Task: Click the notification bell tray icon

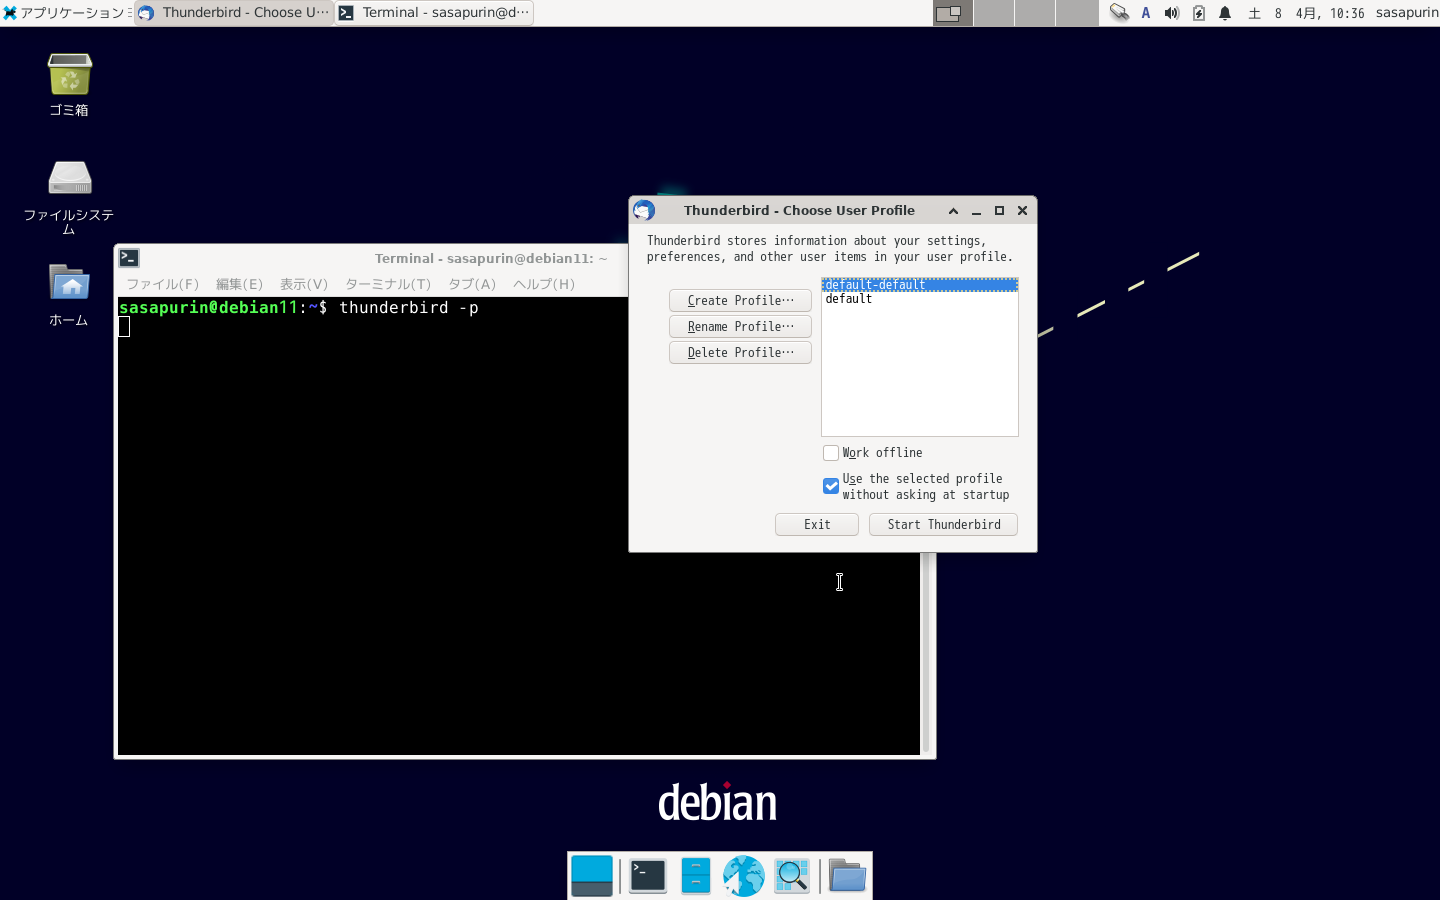Action: pos(1225,13)
